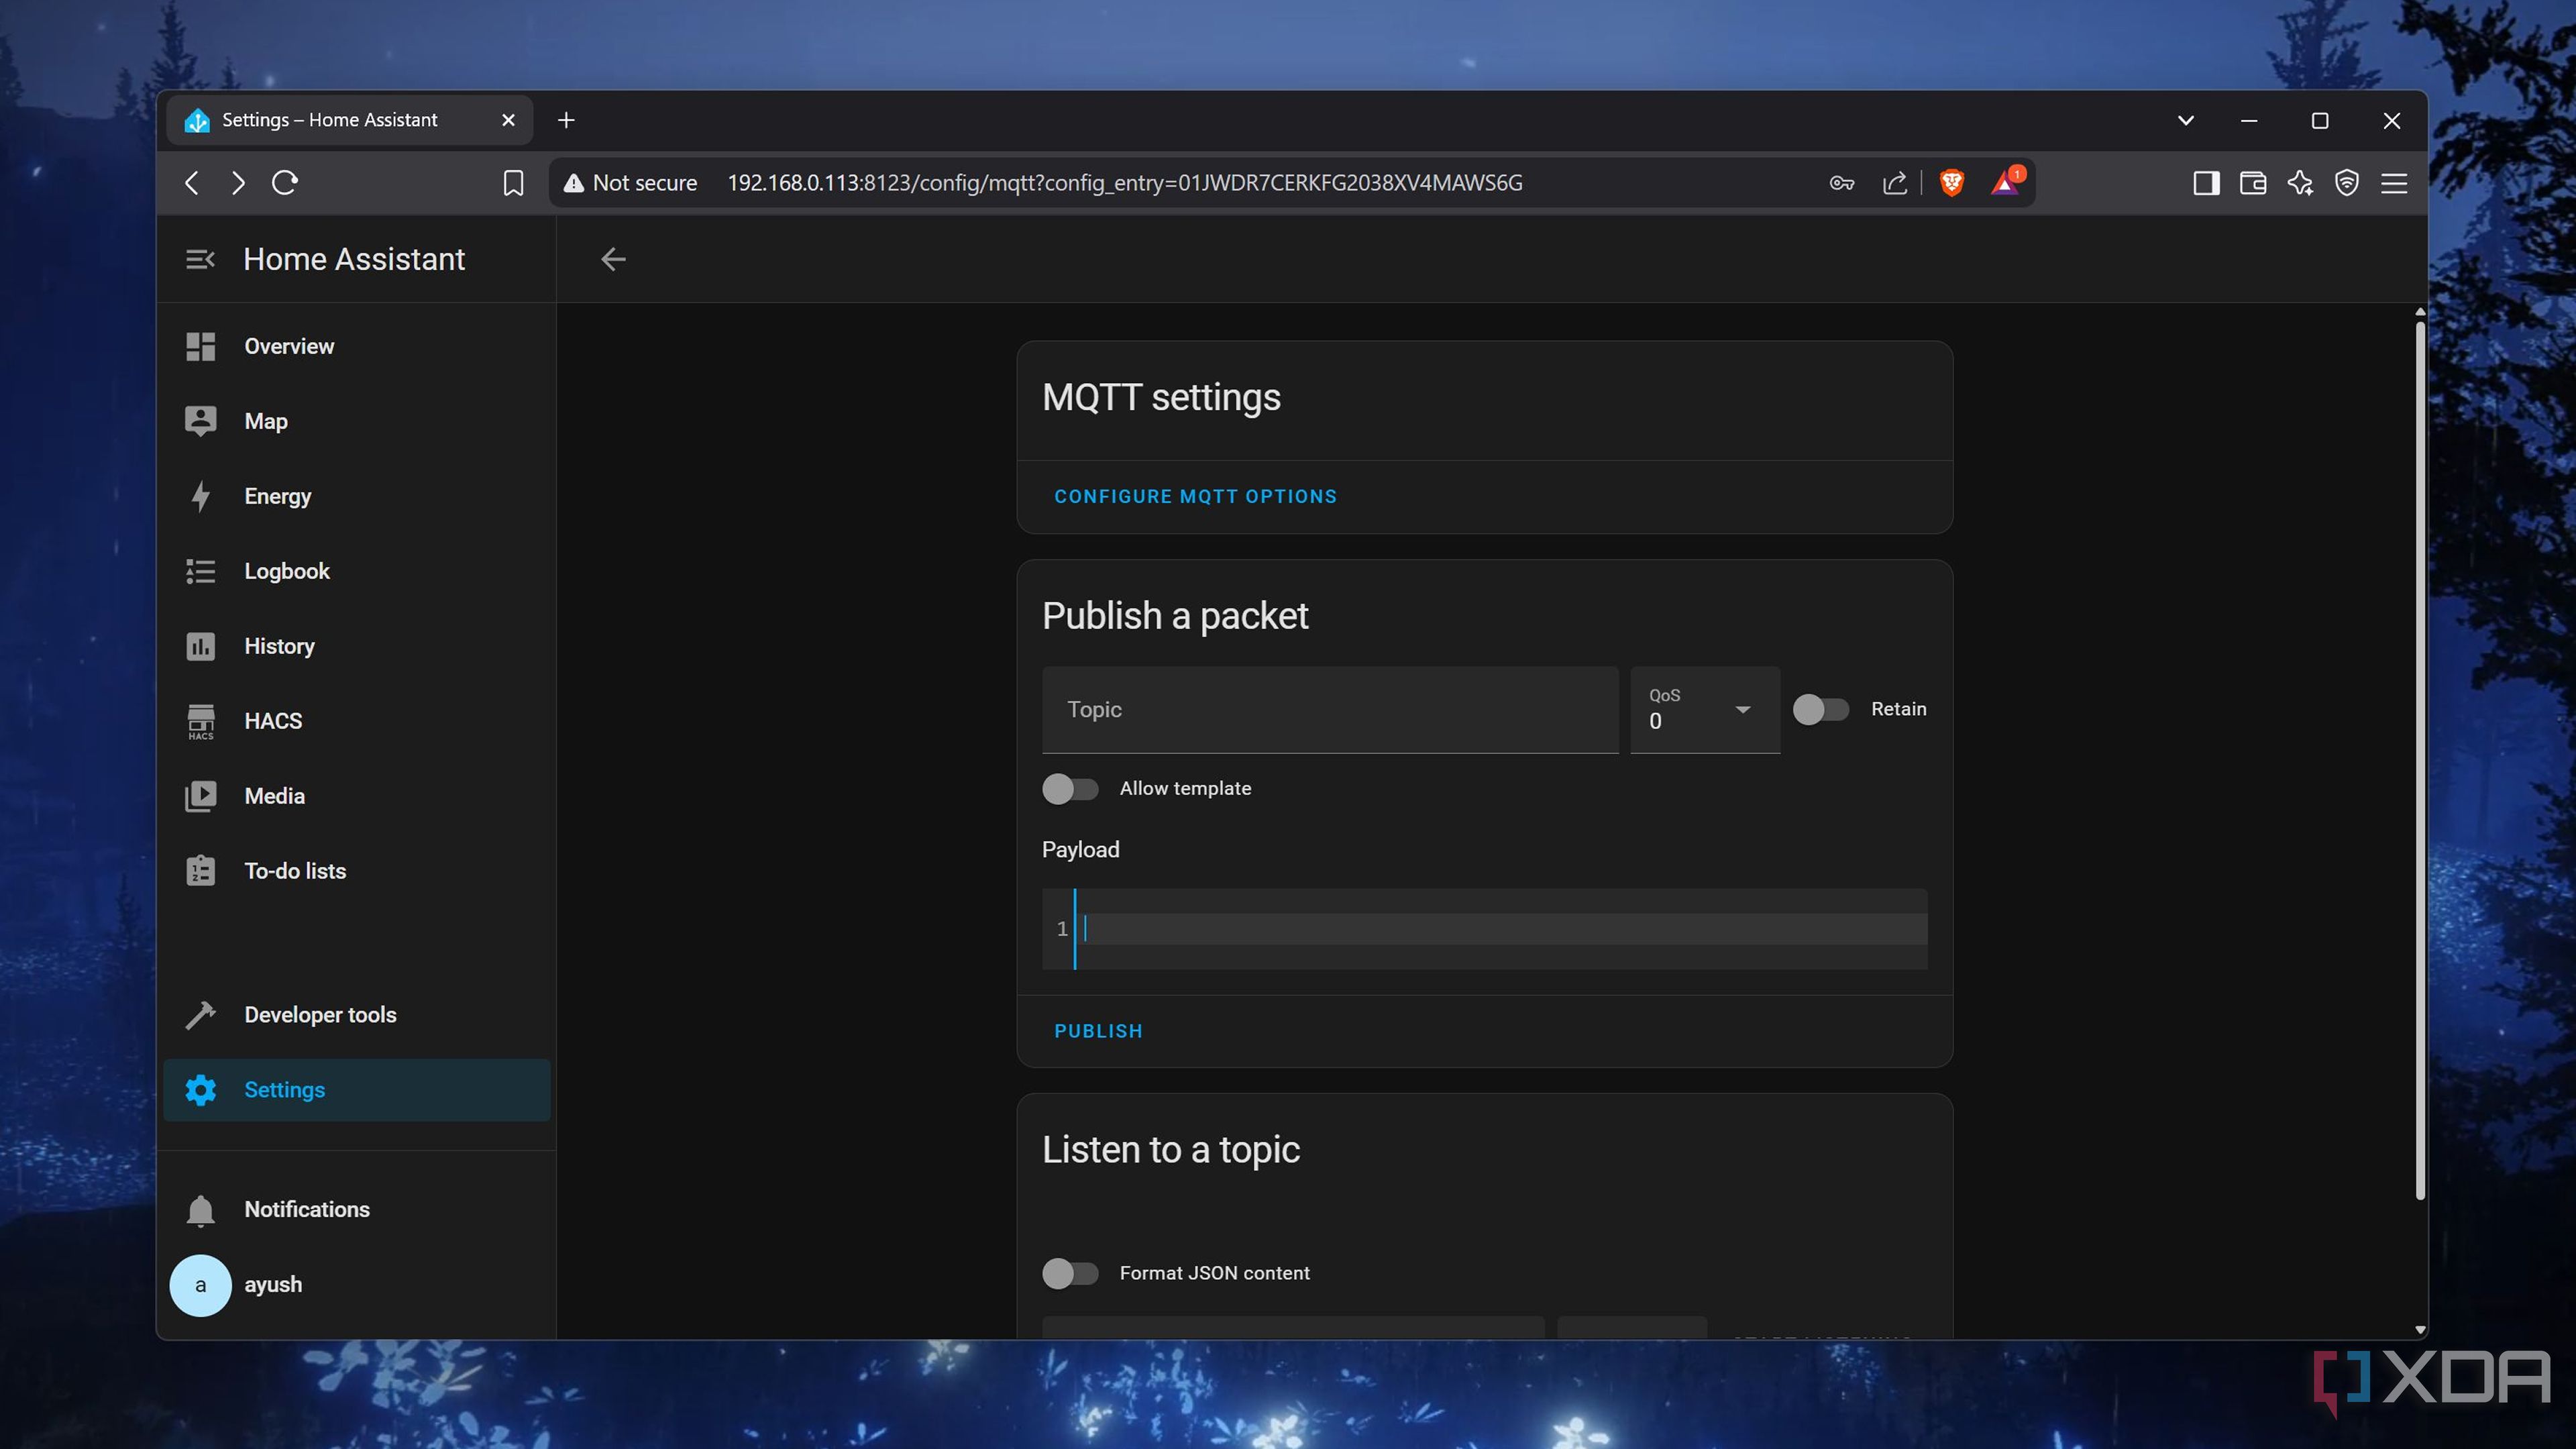Image resolution: width=2576 pixels, height=1449 pixels.
Task: Click inside the Payload code editor
Action: [1485, 929]
